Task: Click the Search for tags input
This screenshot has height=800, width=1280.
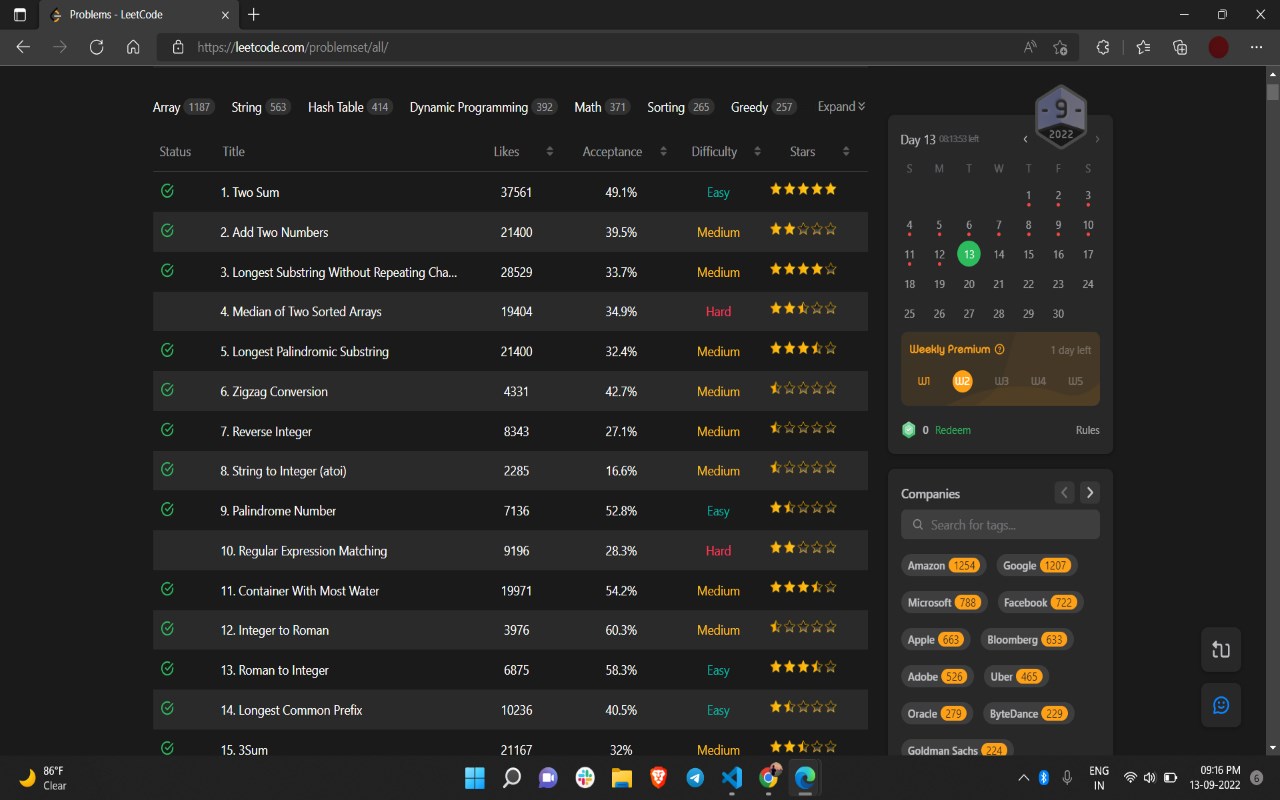Action: 1000,524
